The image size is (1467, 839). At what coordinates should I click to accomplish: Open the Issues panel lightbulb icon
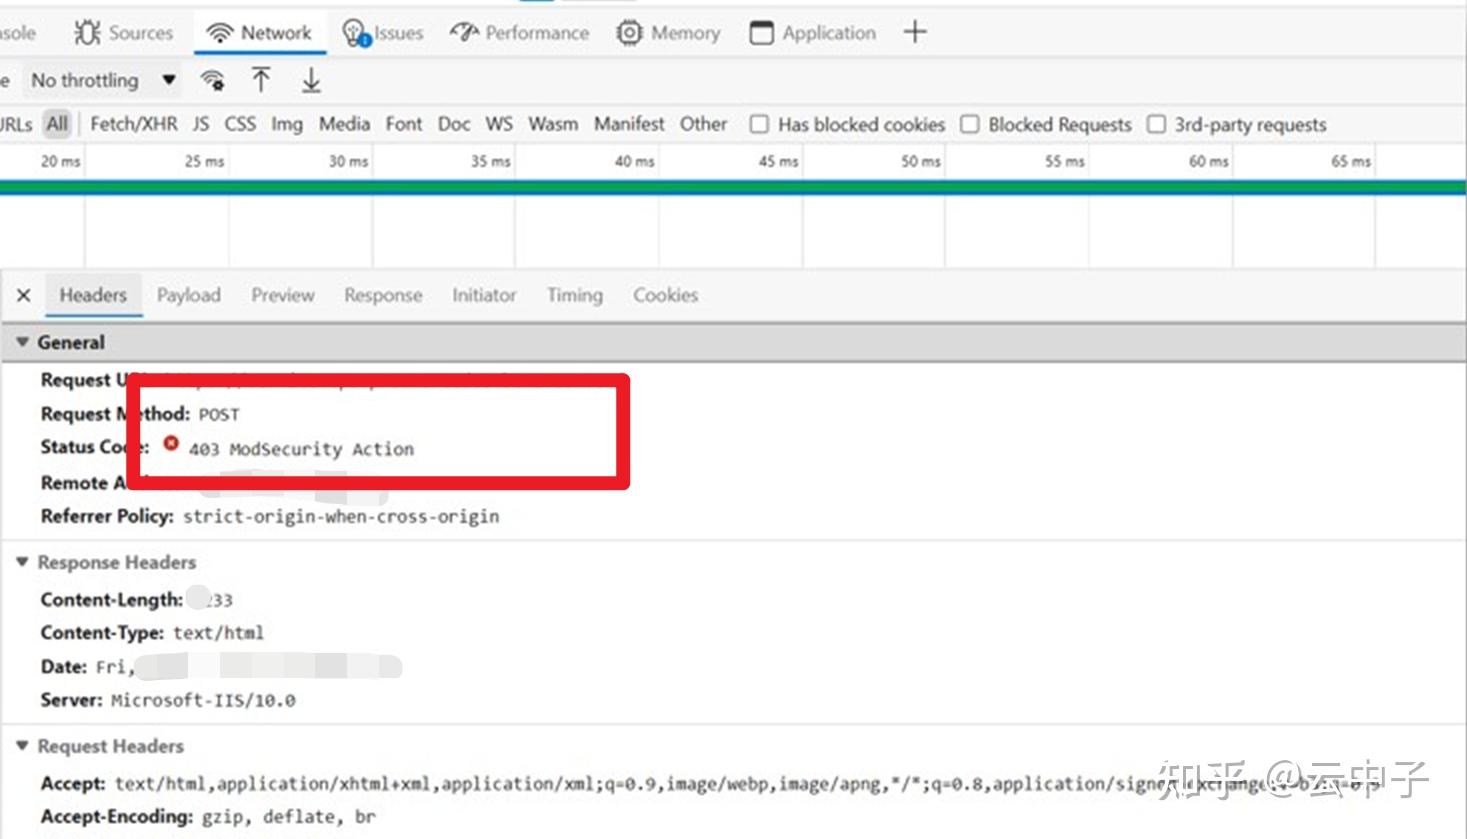pos(352,31)
